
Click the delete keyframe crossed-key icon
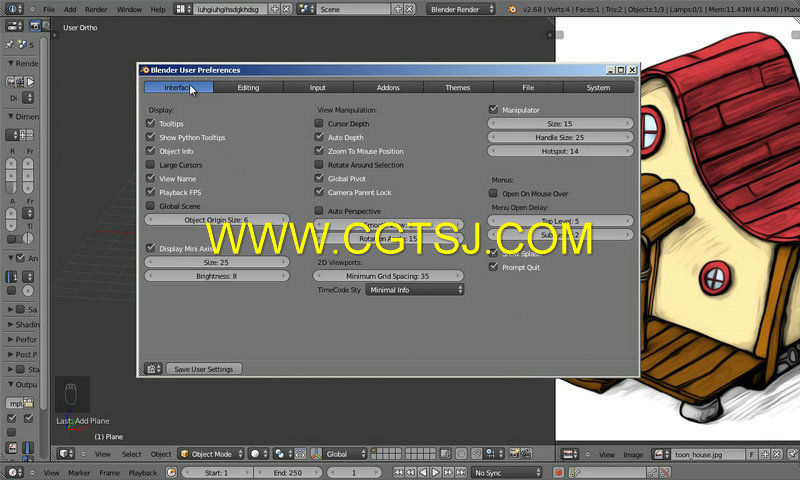[665, 473]
